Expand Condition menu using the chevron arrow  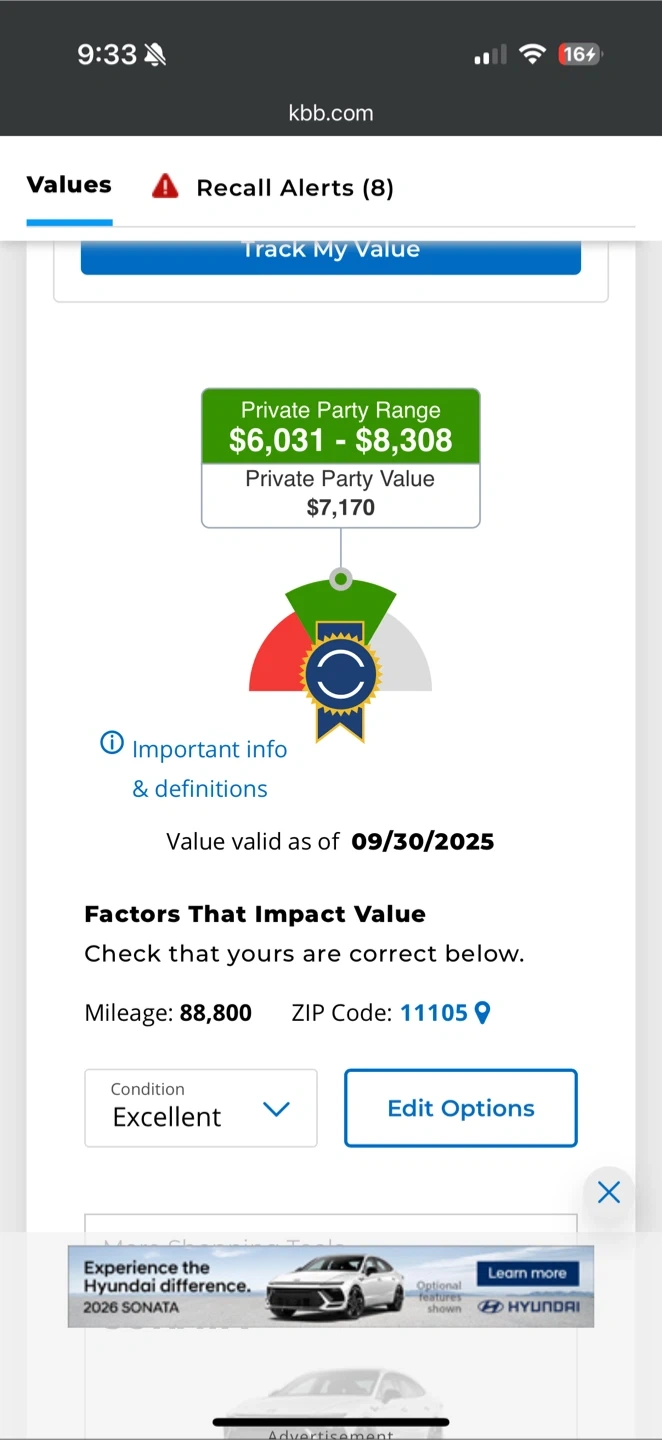[x=275, y=1109]
